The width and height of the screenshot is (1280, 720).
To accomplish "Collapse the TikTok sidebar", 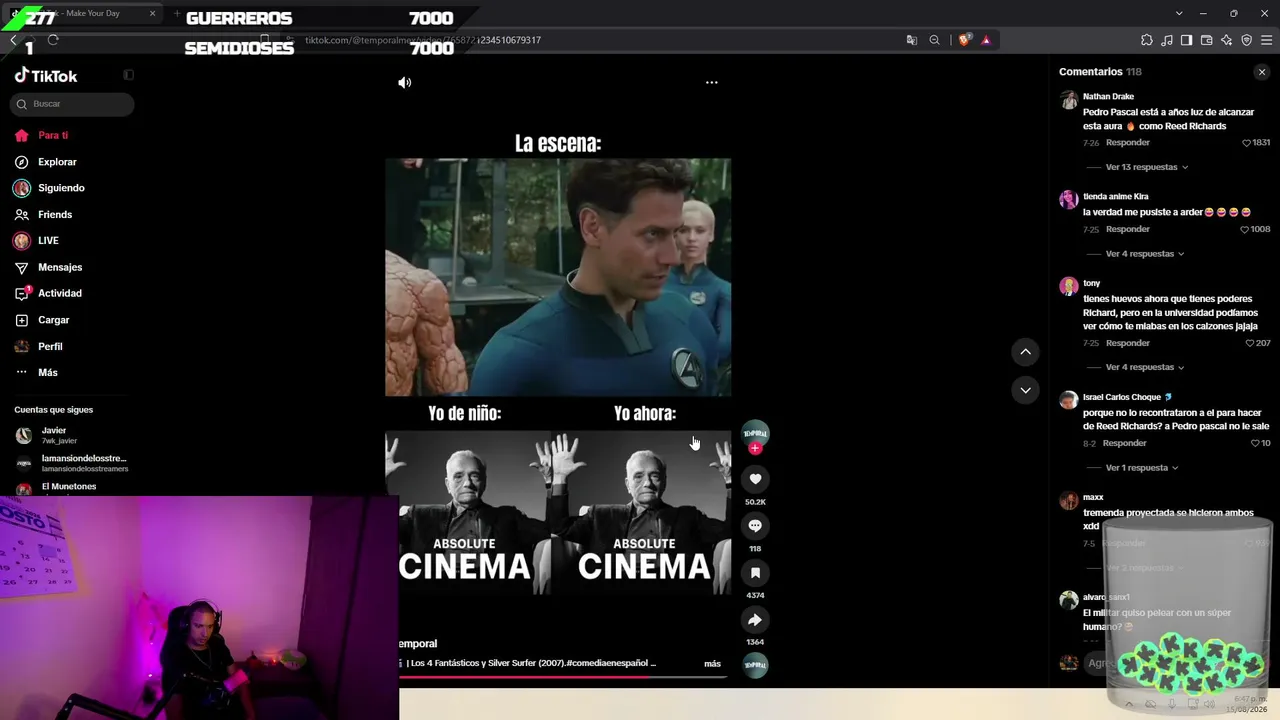I will [128, 75].
